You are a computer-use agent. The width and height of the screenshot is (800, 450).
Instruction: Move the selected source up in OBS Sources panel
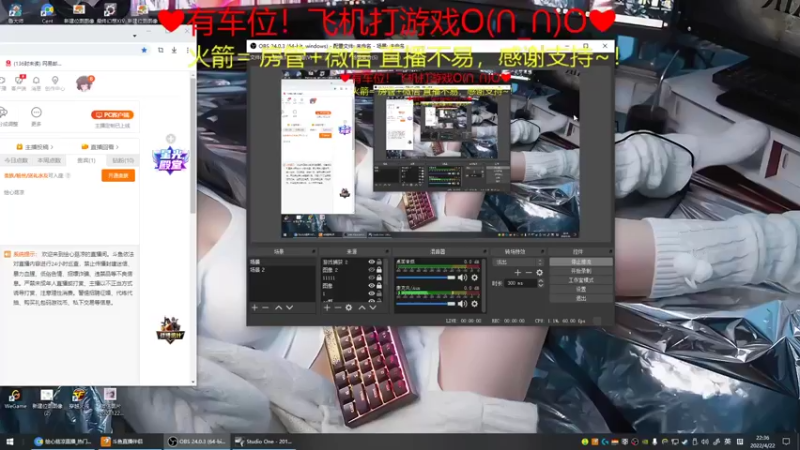pyautogui.click(x=362, y=308)
